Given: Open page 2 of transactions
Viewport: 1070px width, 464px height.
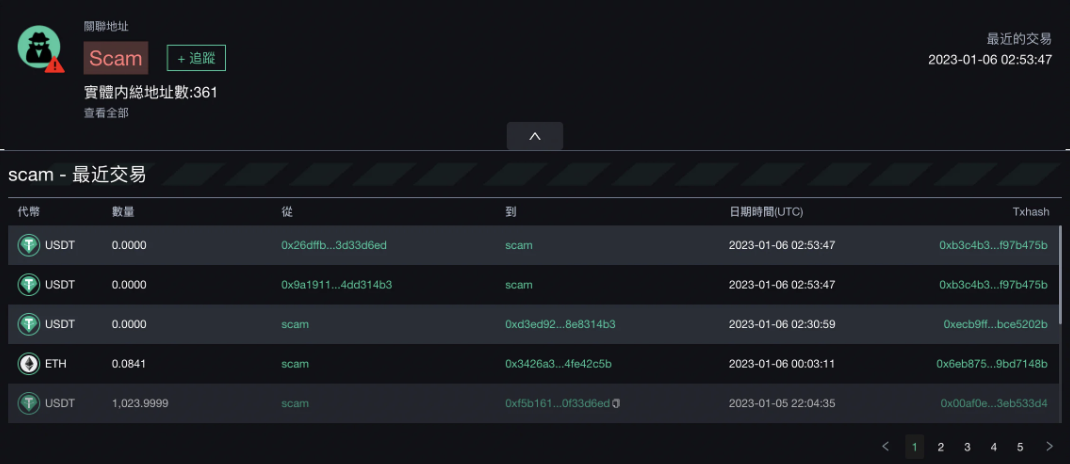Looking at the screenshot, I should coord(941,447).
